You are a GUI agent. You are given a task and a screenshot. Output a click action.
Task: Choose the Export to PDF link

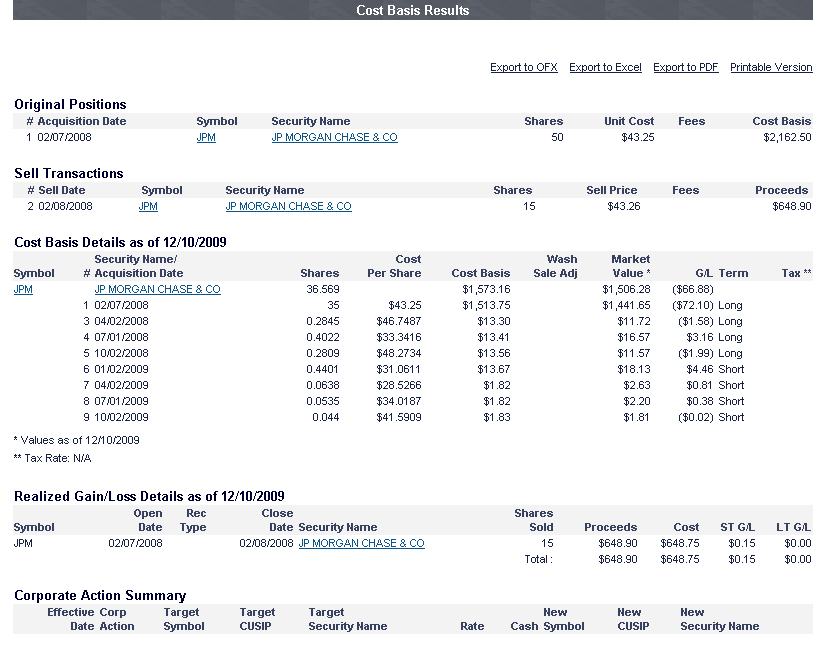686,67
